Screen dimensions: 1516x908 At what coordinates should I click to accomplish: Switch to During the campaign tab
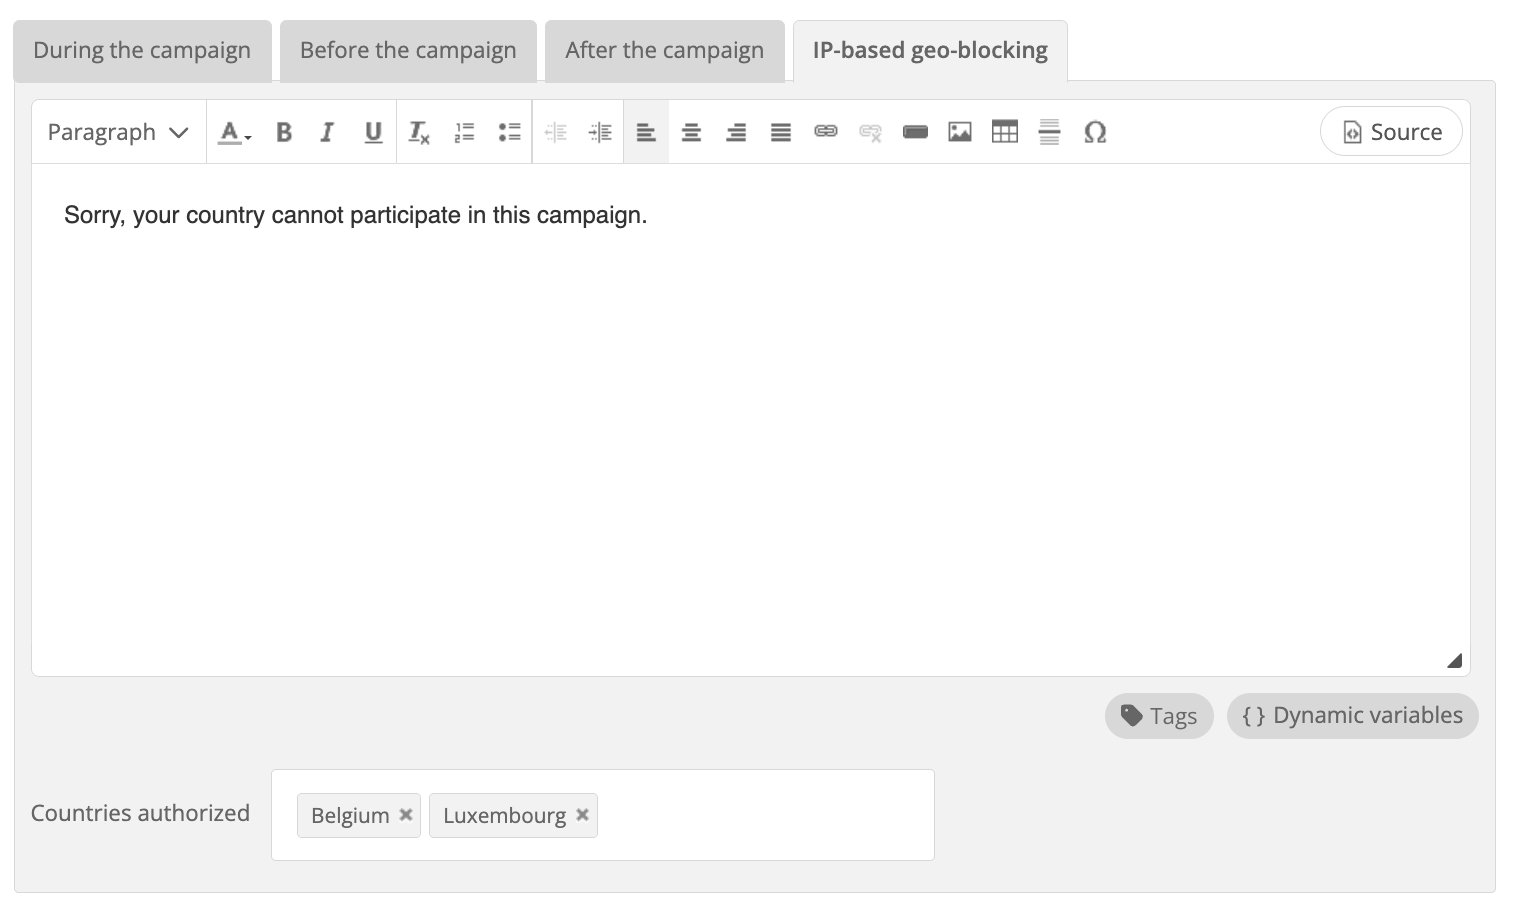pyautogui.click(x=142, y=50)
